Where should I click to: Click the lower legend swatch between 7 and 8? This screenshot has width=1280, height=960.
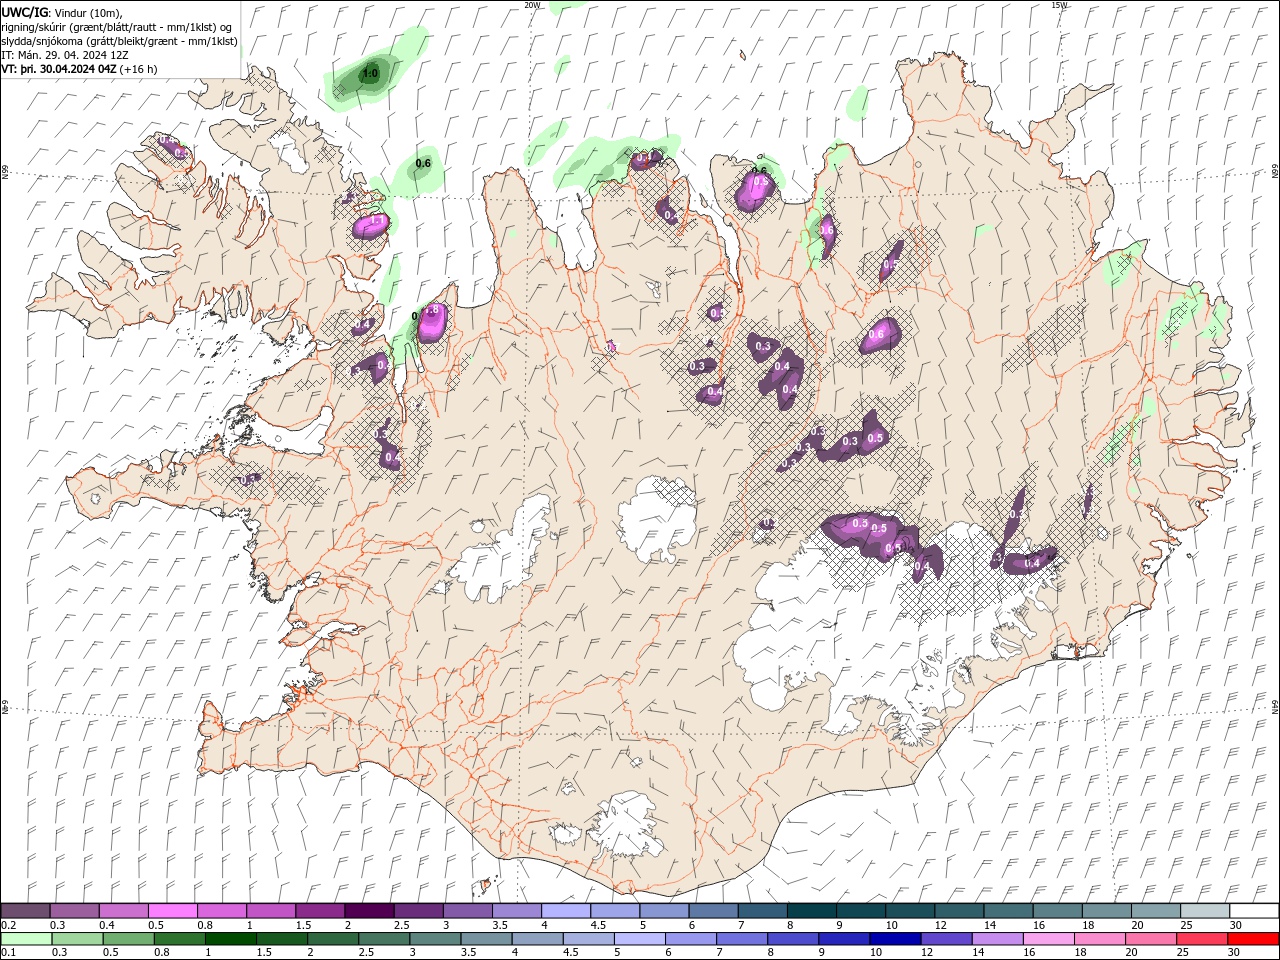[x=741, y=939]
